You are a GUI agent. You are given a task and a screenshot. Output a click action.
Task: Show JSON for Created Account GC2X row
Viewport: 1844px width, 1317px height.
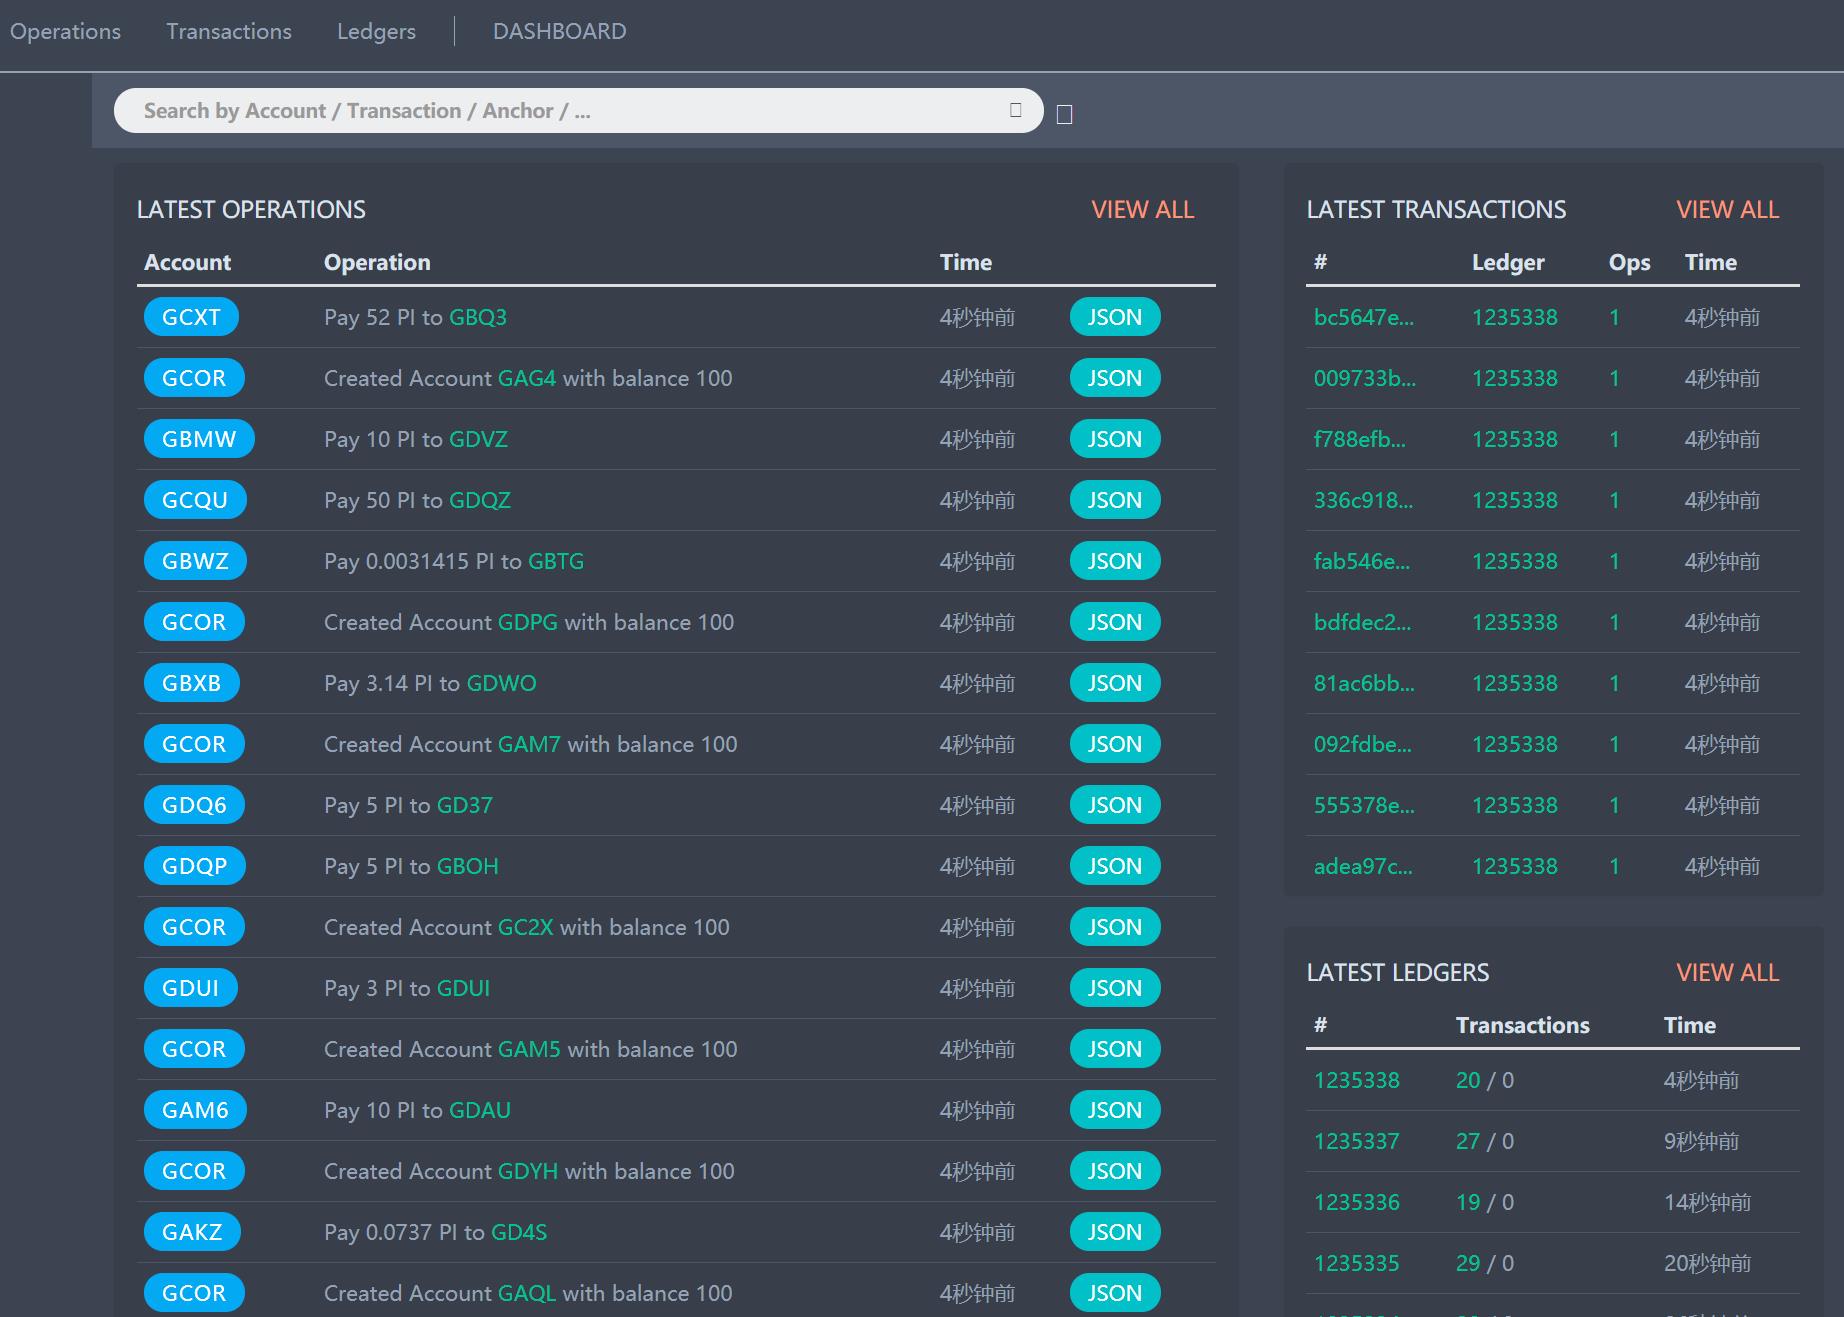(1115, 927)
